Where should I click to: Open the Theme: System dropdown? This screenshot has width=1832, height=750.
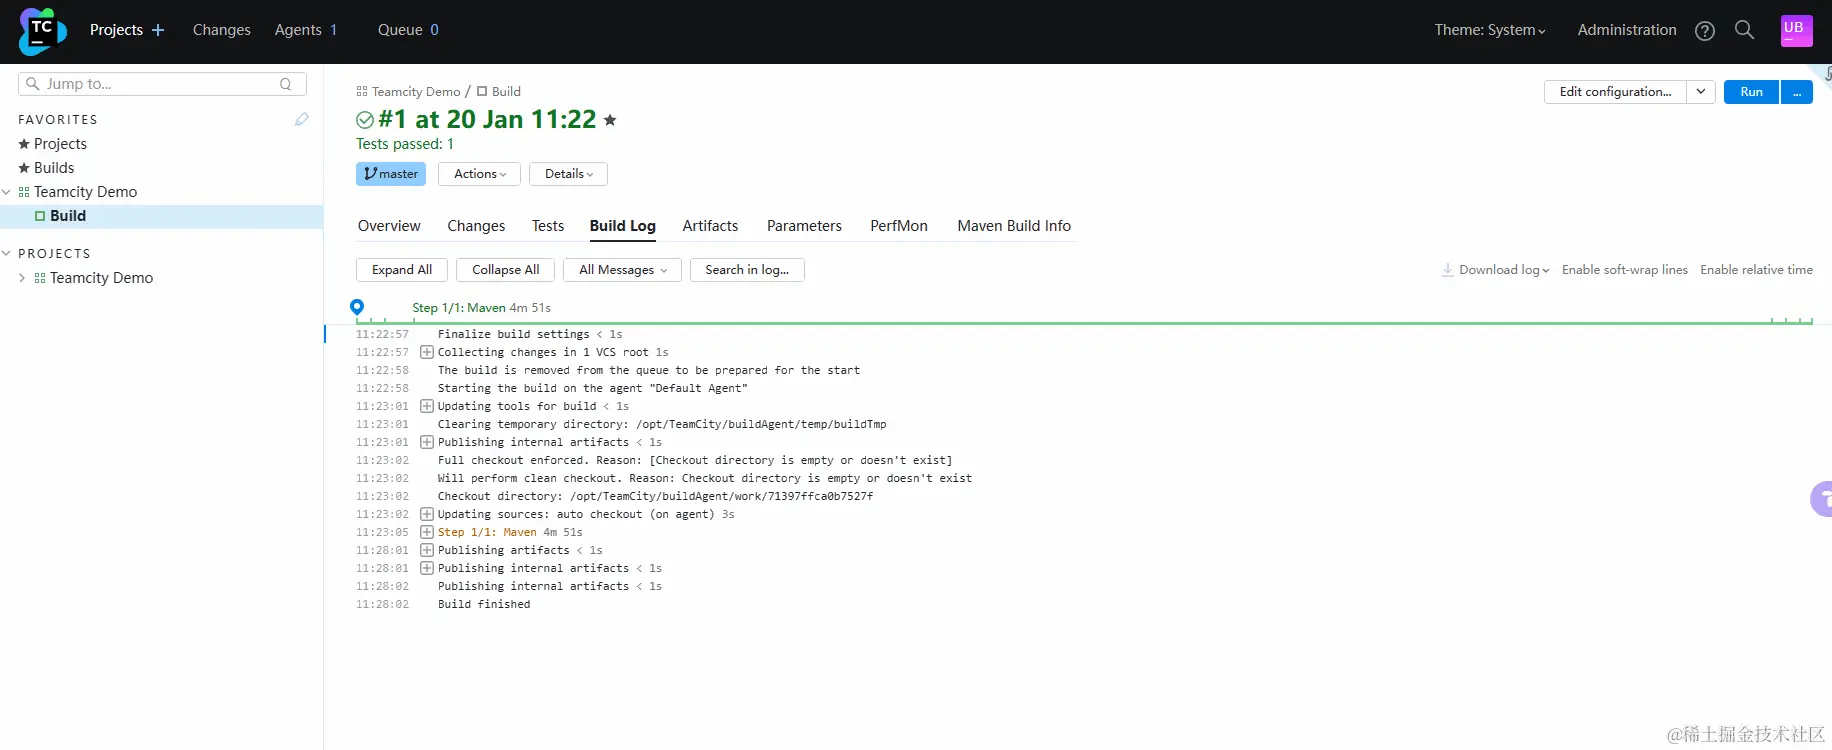coord(1490,30)
